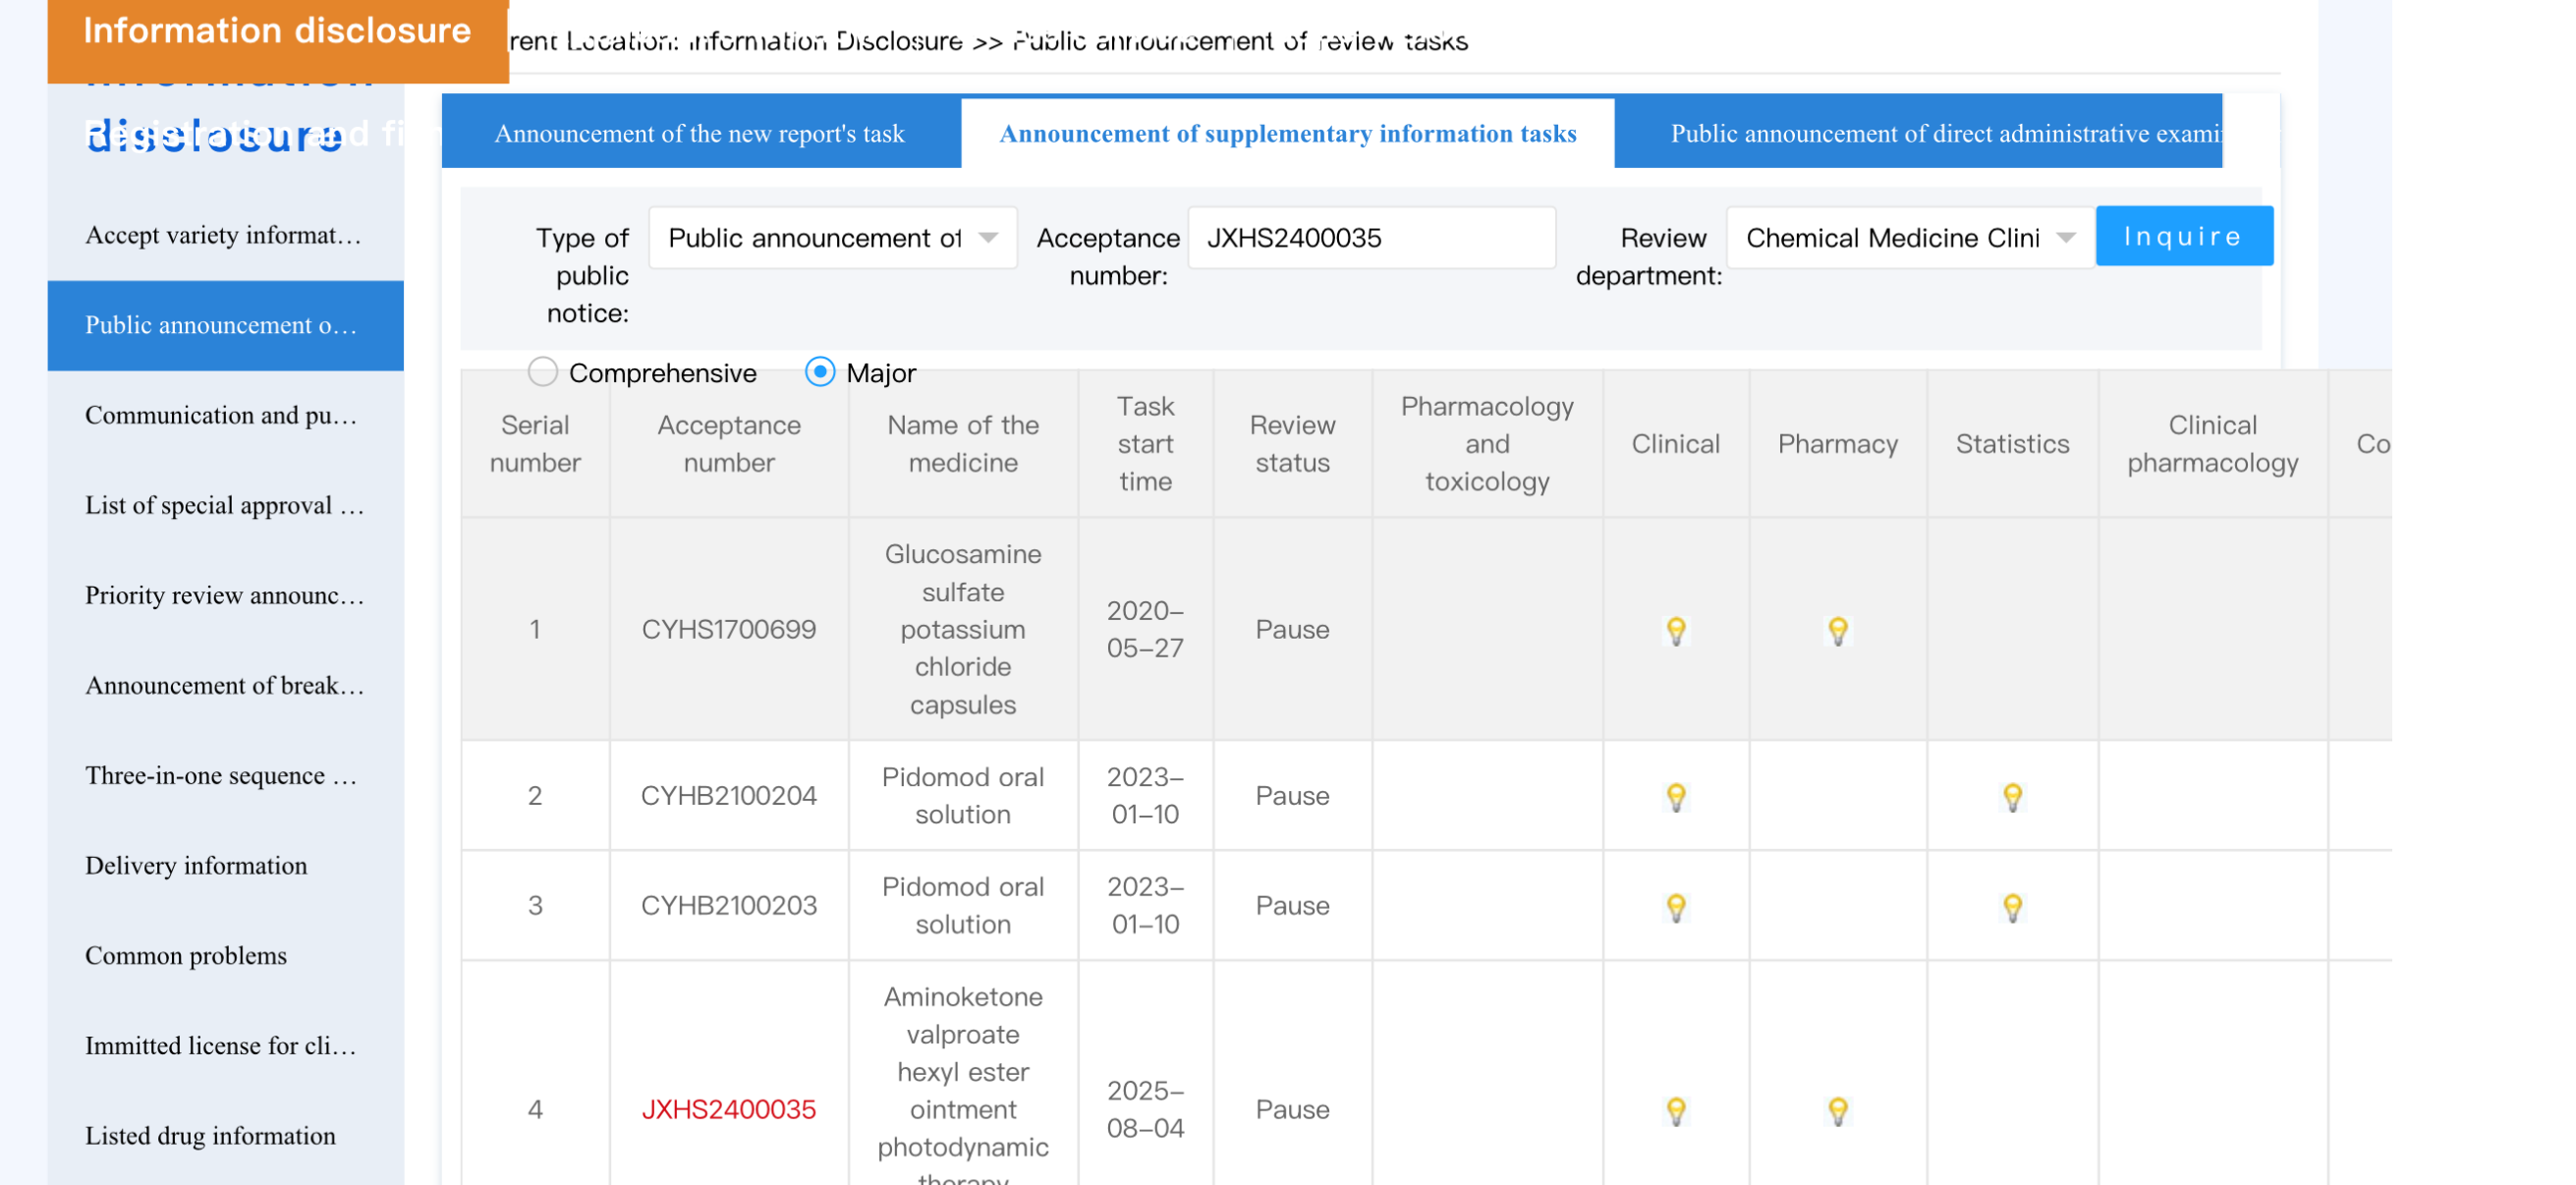Image resolution: width=2576 pixels, height=1185 pixels.
Task: Click Clinical lightbulb for JXHS2400035 row
Action: (x=1676, y=1110)
